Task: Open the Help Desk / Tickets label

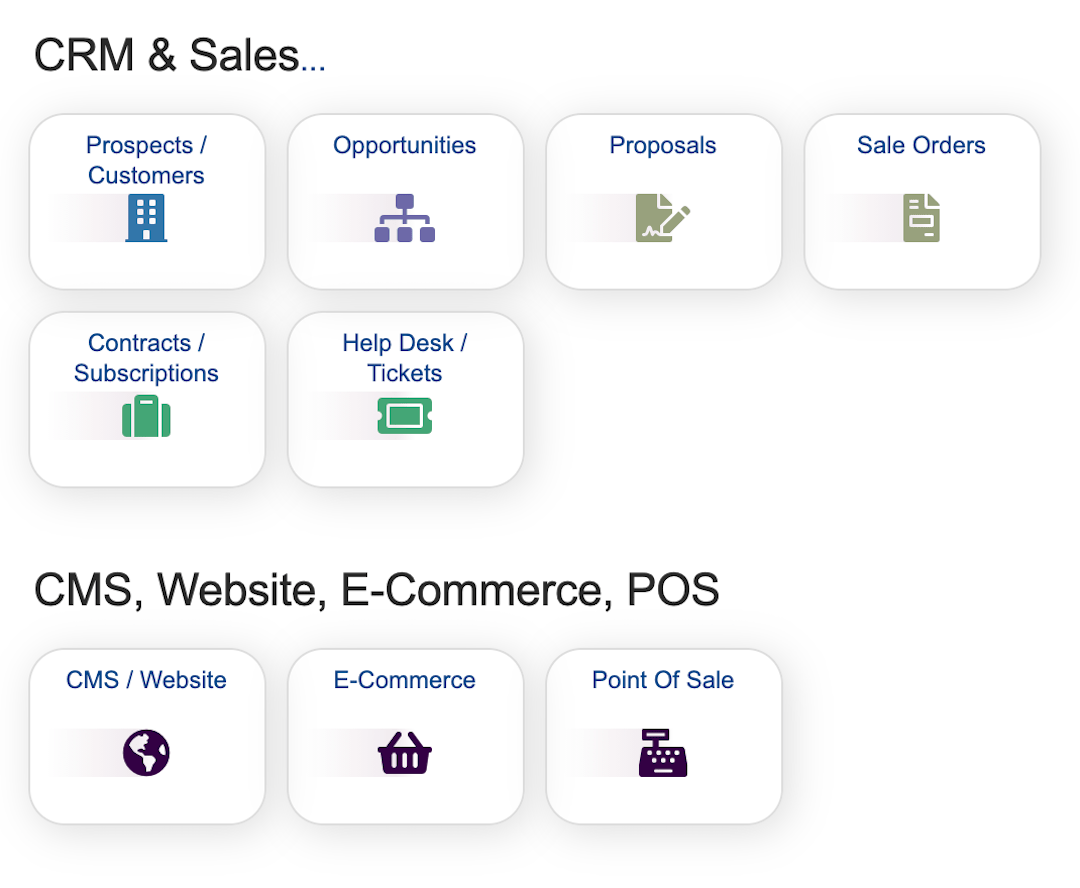Action: pyautogui.click(x=405, y=358)
